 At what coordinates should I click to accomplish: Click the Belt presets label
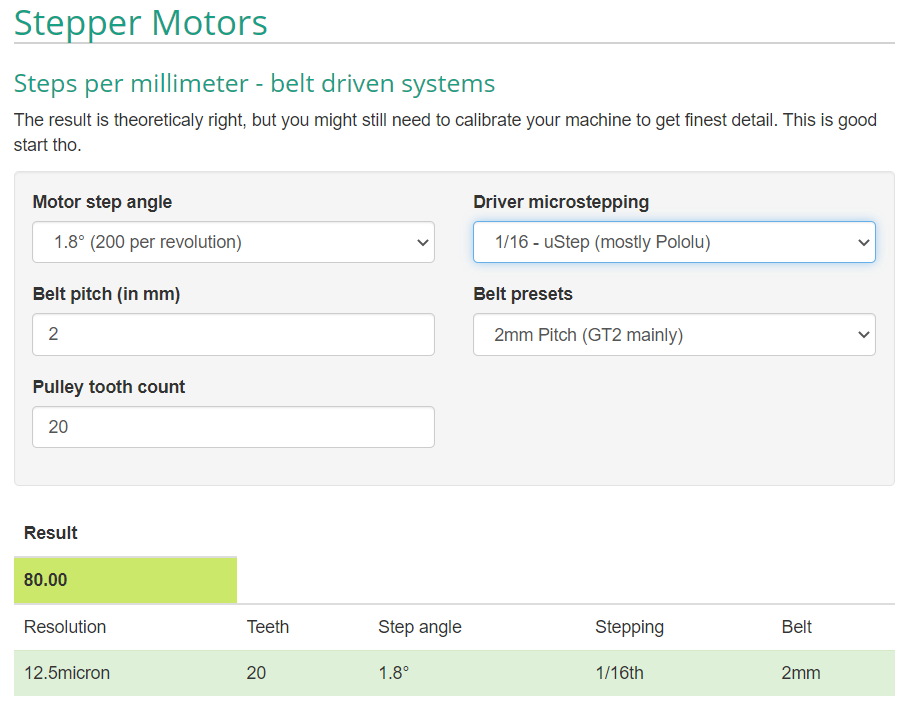tap(522, 294)
